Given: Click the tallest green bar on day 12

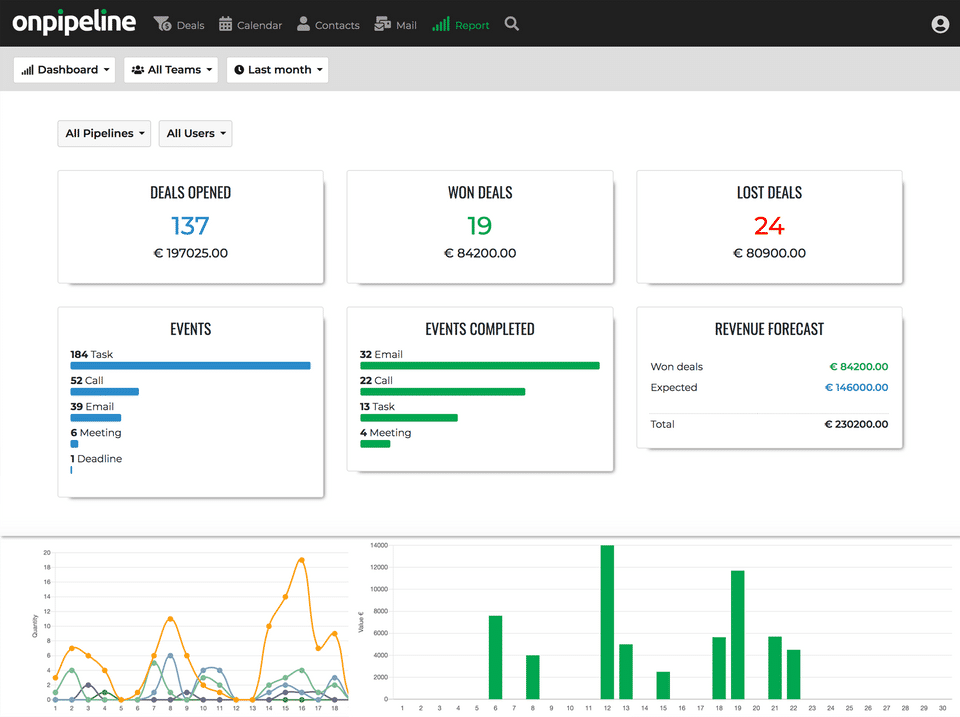Looking at the screenshot, I should coord(607,622).
